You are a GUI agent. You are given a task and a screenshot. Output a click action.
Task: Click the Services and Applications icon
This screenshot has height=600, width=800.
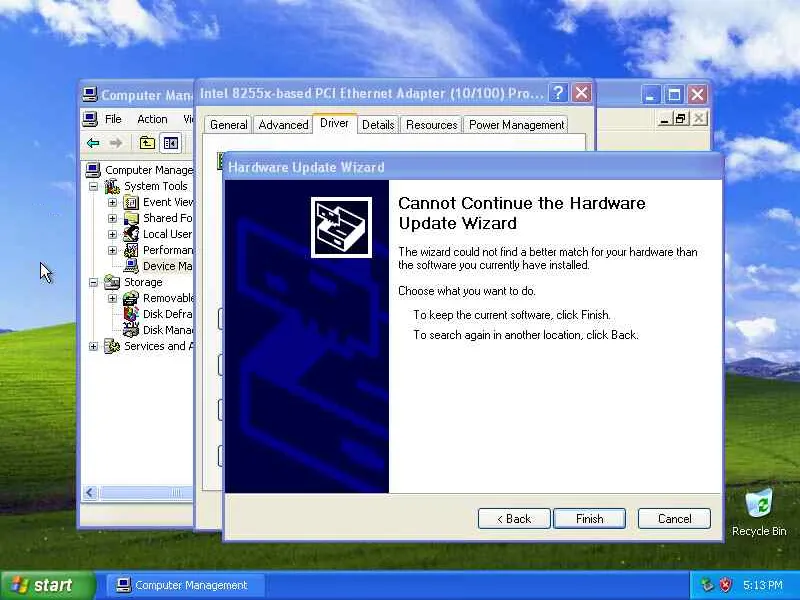click(x=112, y=346)
